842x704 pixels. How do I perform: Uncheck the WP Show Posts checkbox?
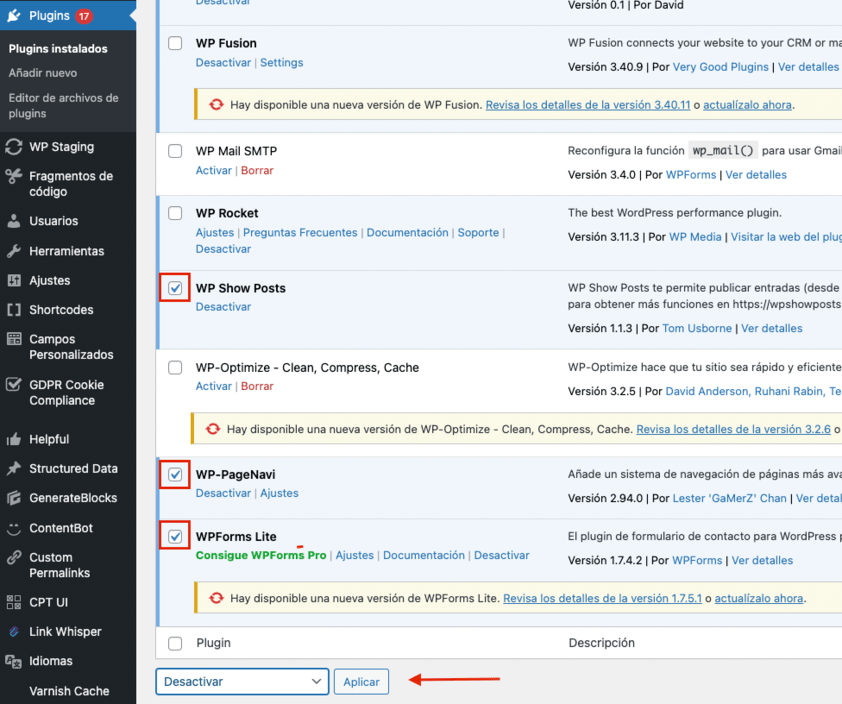tap(175, 288)
